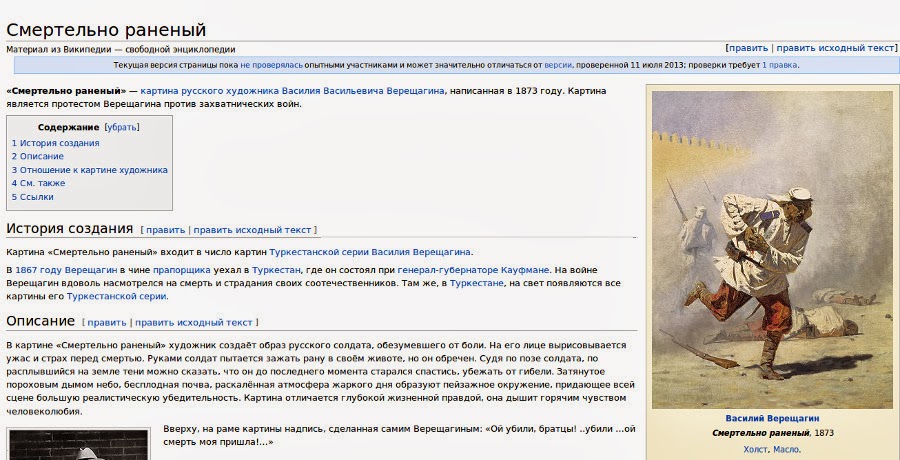Click '1 правка' link in review notice

(x=779, y=65)
